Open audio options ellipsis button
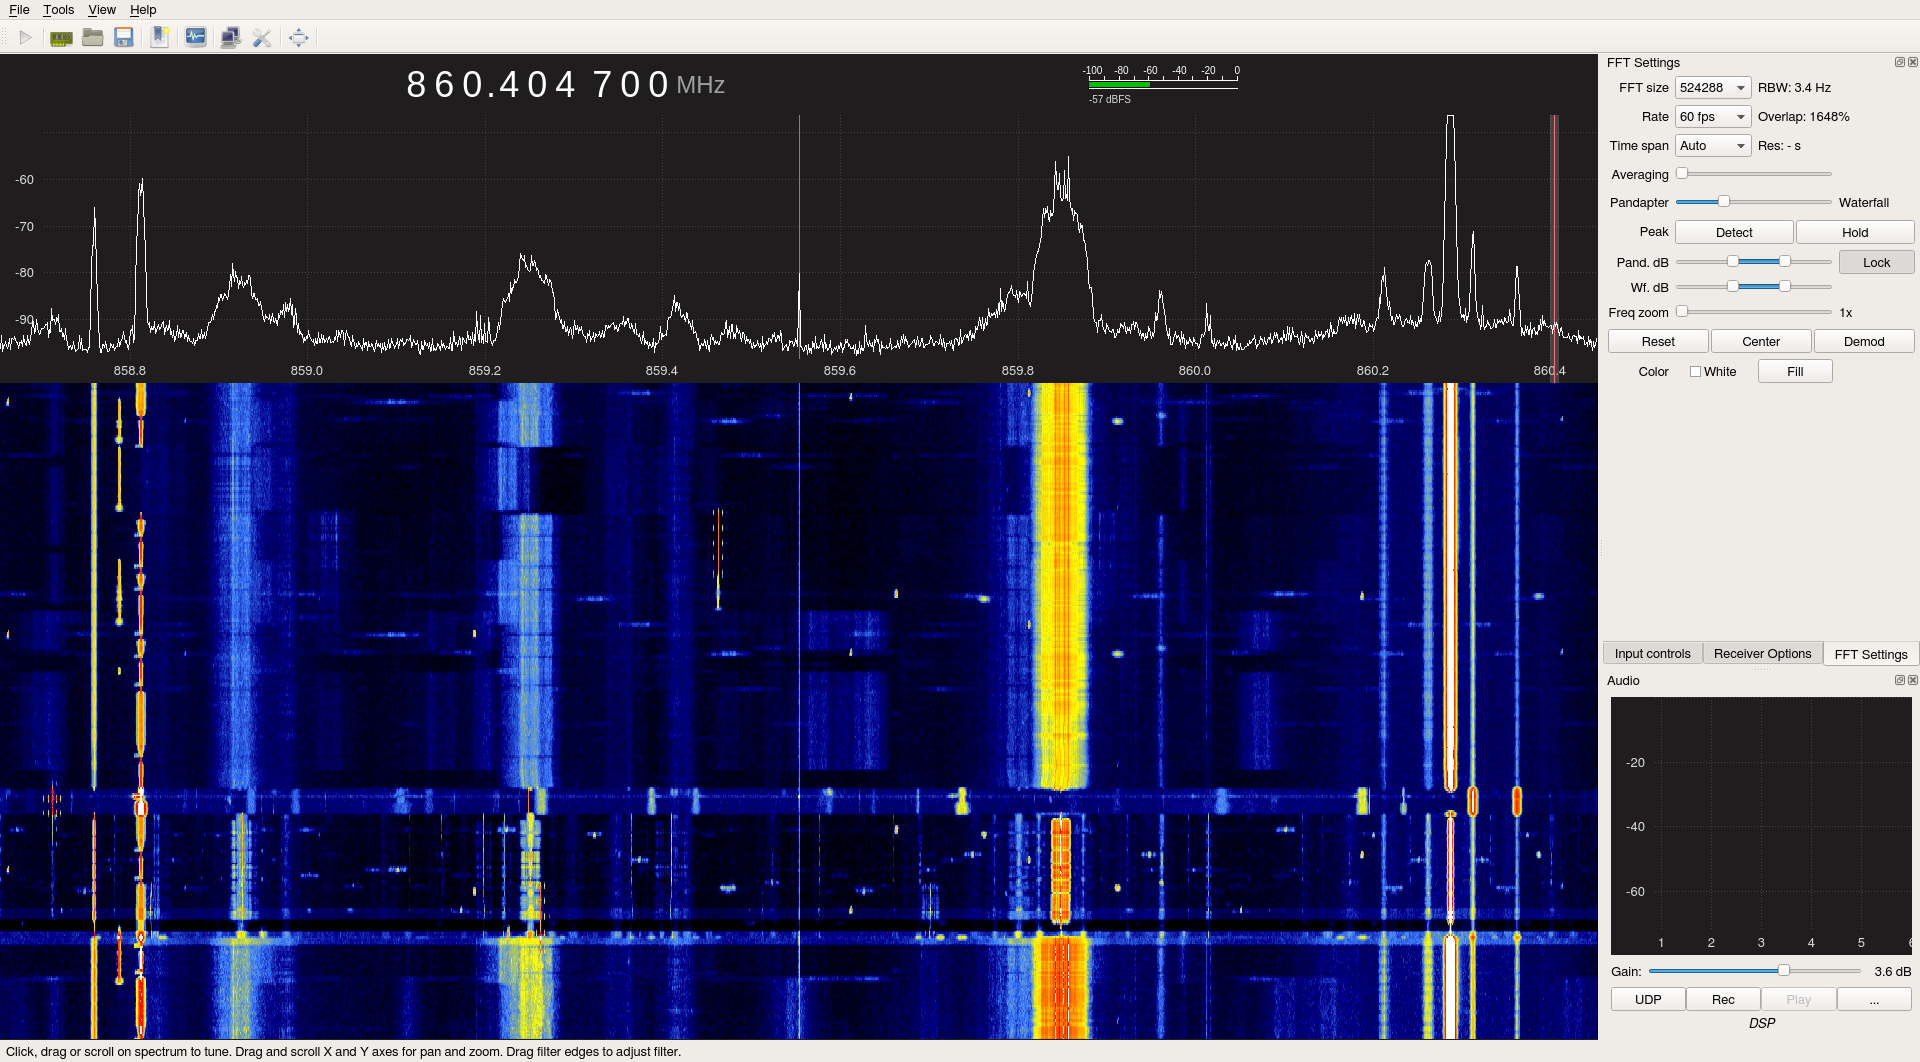The height and width of the screenshot is (1062, 1920). (1874, 999)
